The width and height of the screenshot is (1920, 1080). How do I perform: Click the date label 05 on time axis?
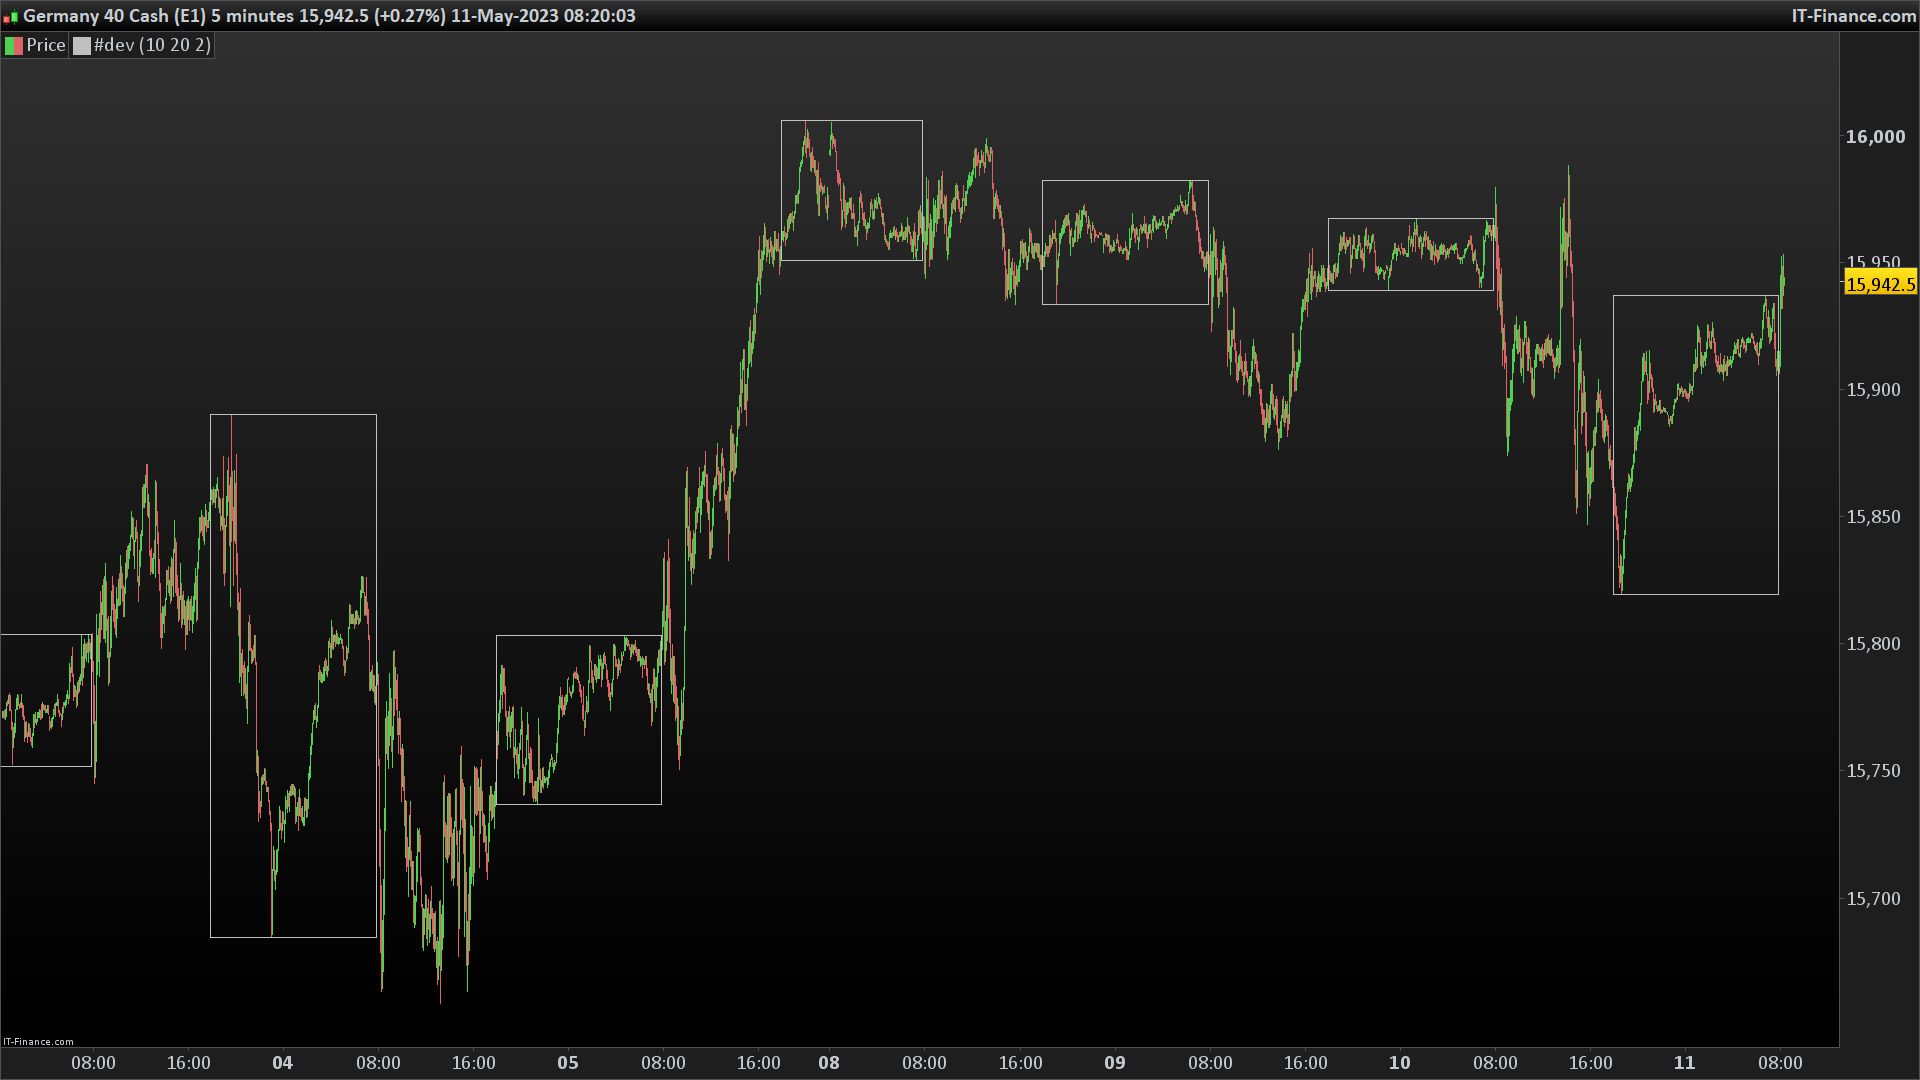tap(568, 1063)
